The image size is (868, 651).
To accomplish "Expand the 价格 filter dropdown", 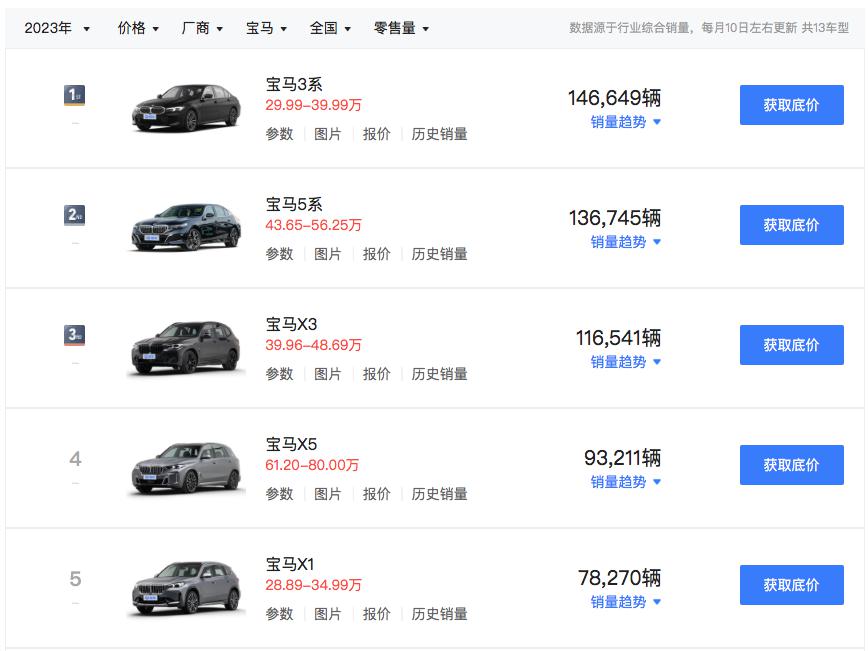I will click(138, 28).
